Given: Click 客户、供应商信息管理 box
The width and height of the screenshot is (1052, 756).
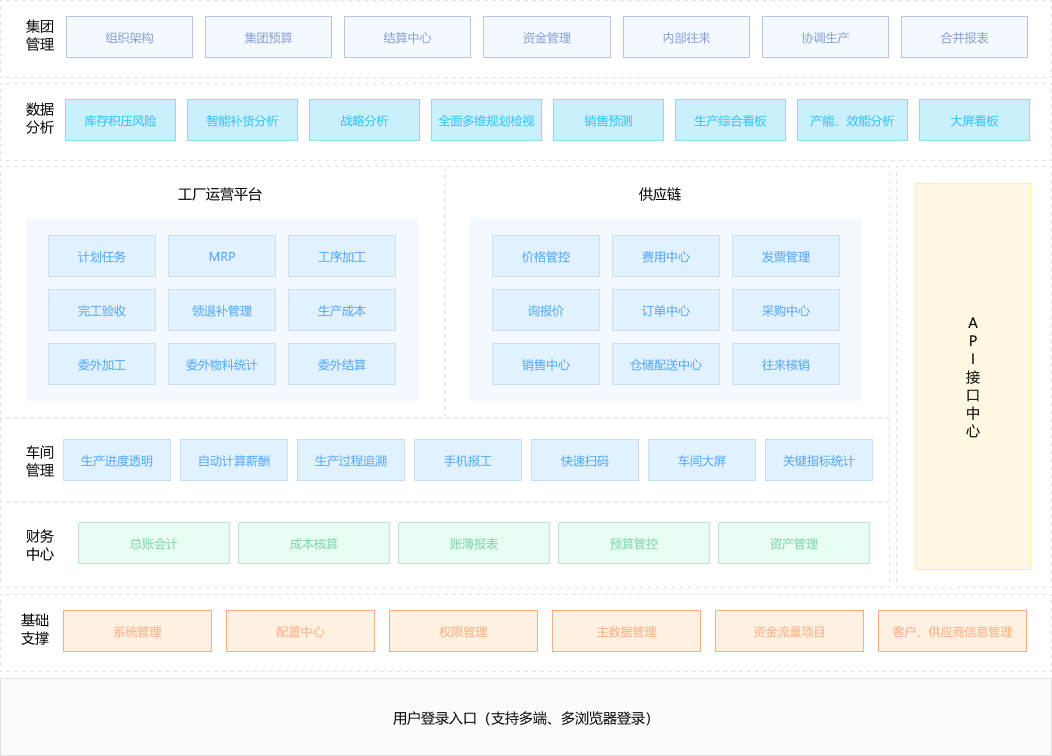Looking at the screenshot, I should [952, 631].
